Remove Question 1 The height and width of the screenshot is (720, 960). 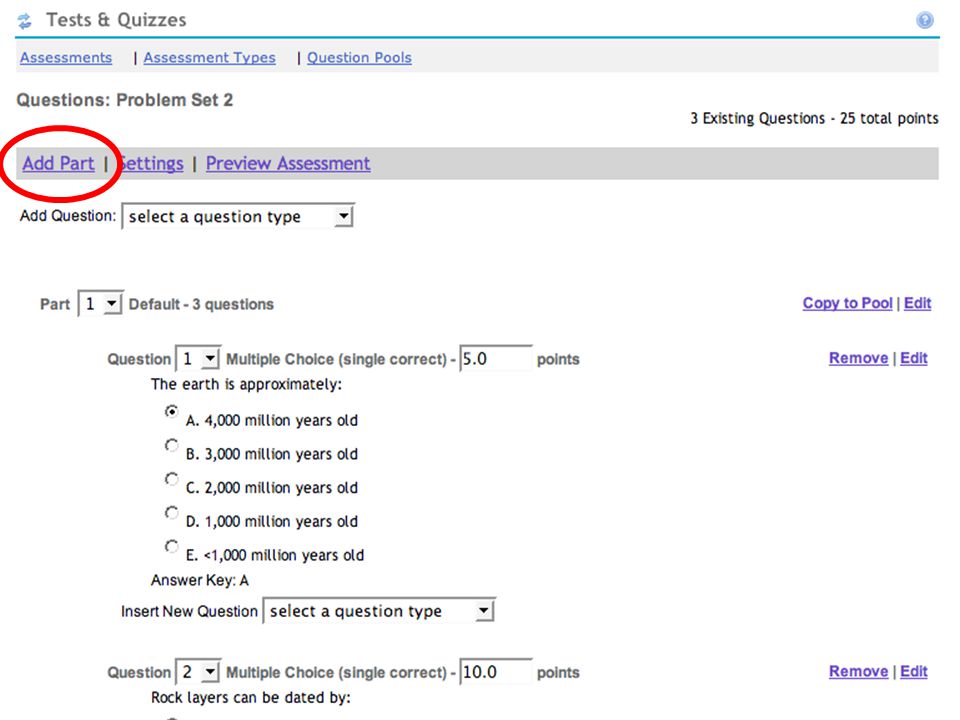click(x=858, y=358)
